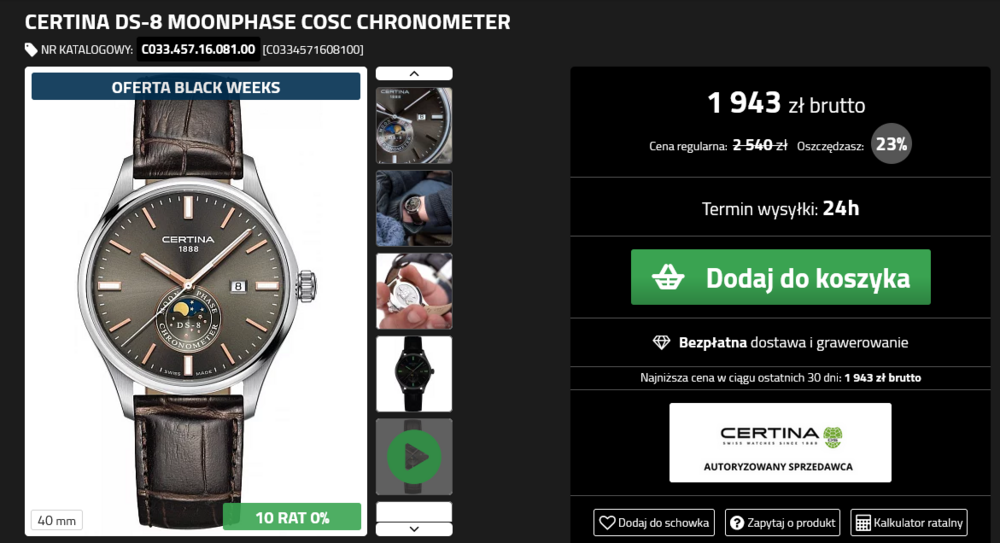Open the Kalkulator ratalny button

coord(909,522)
